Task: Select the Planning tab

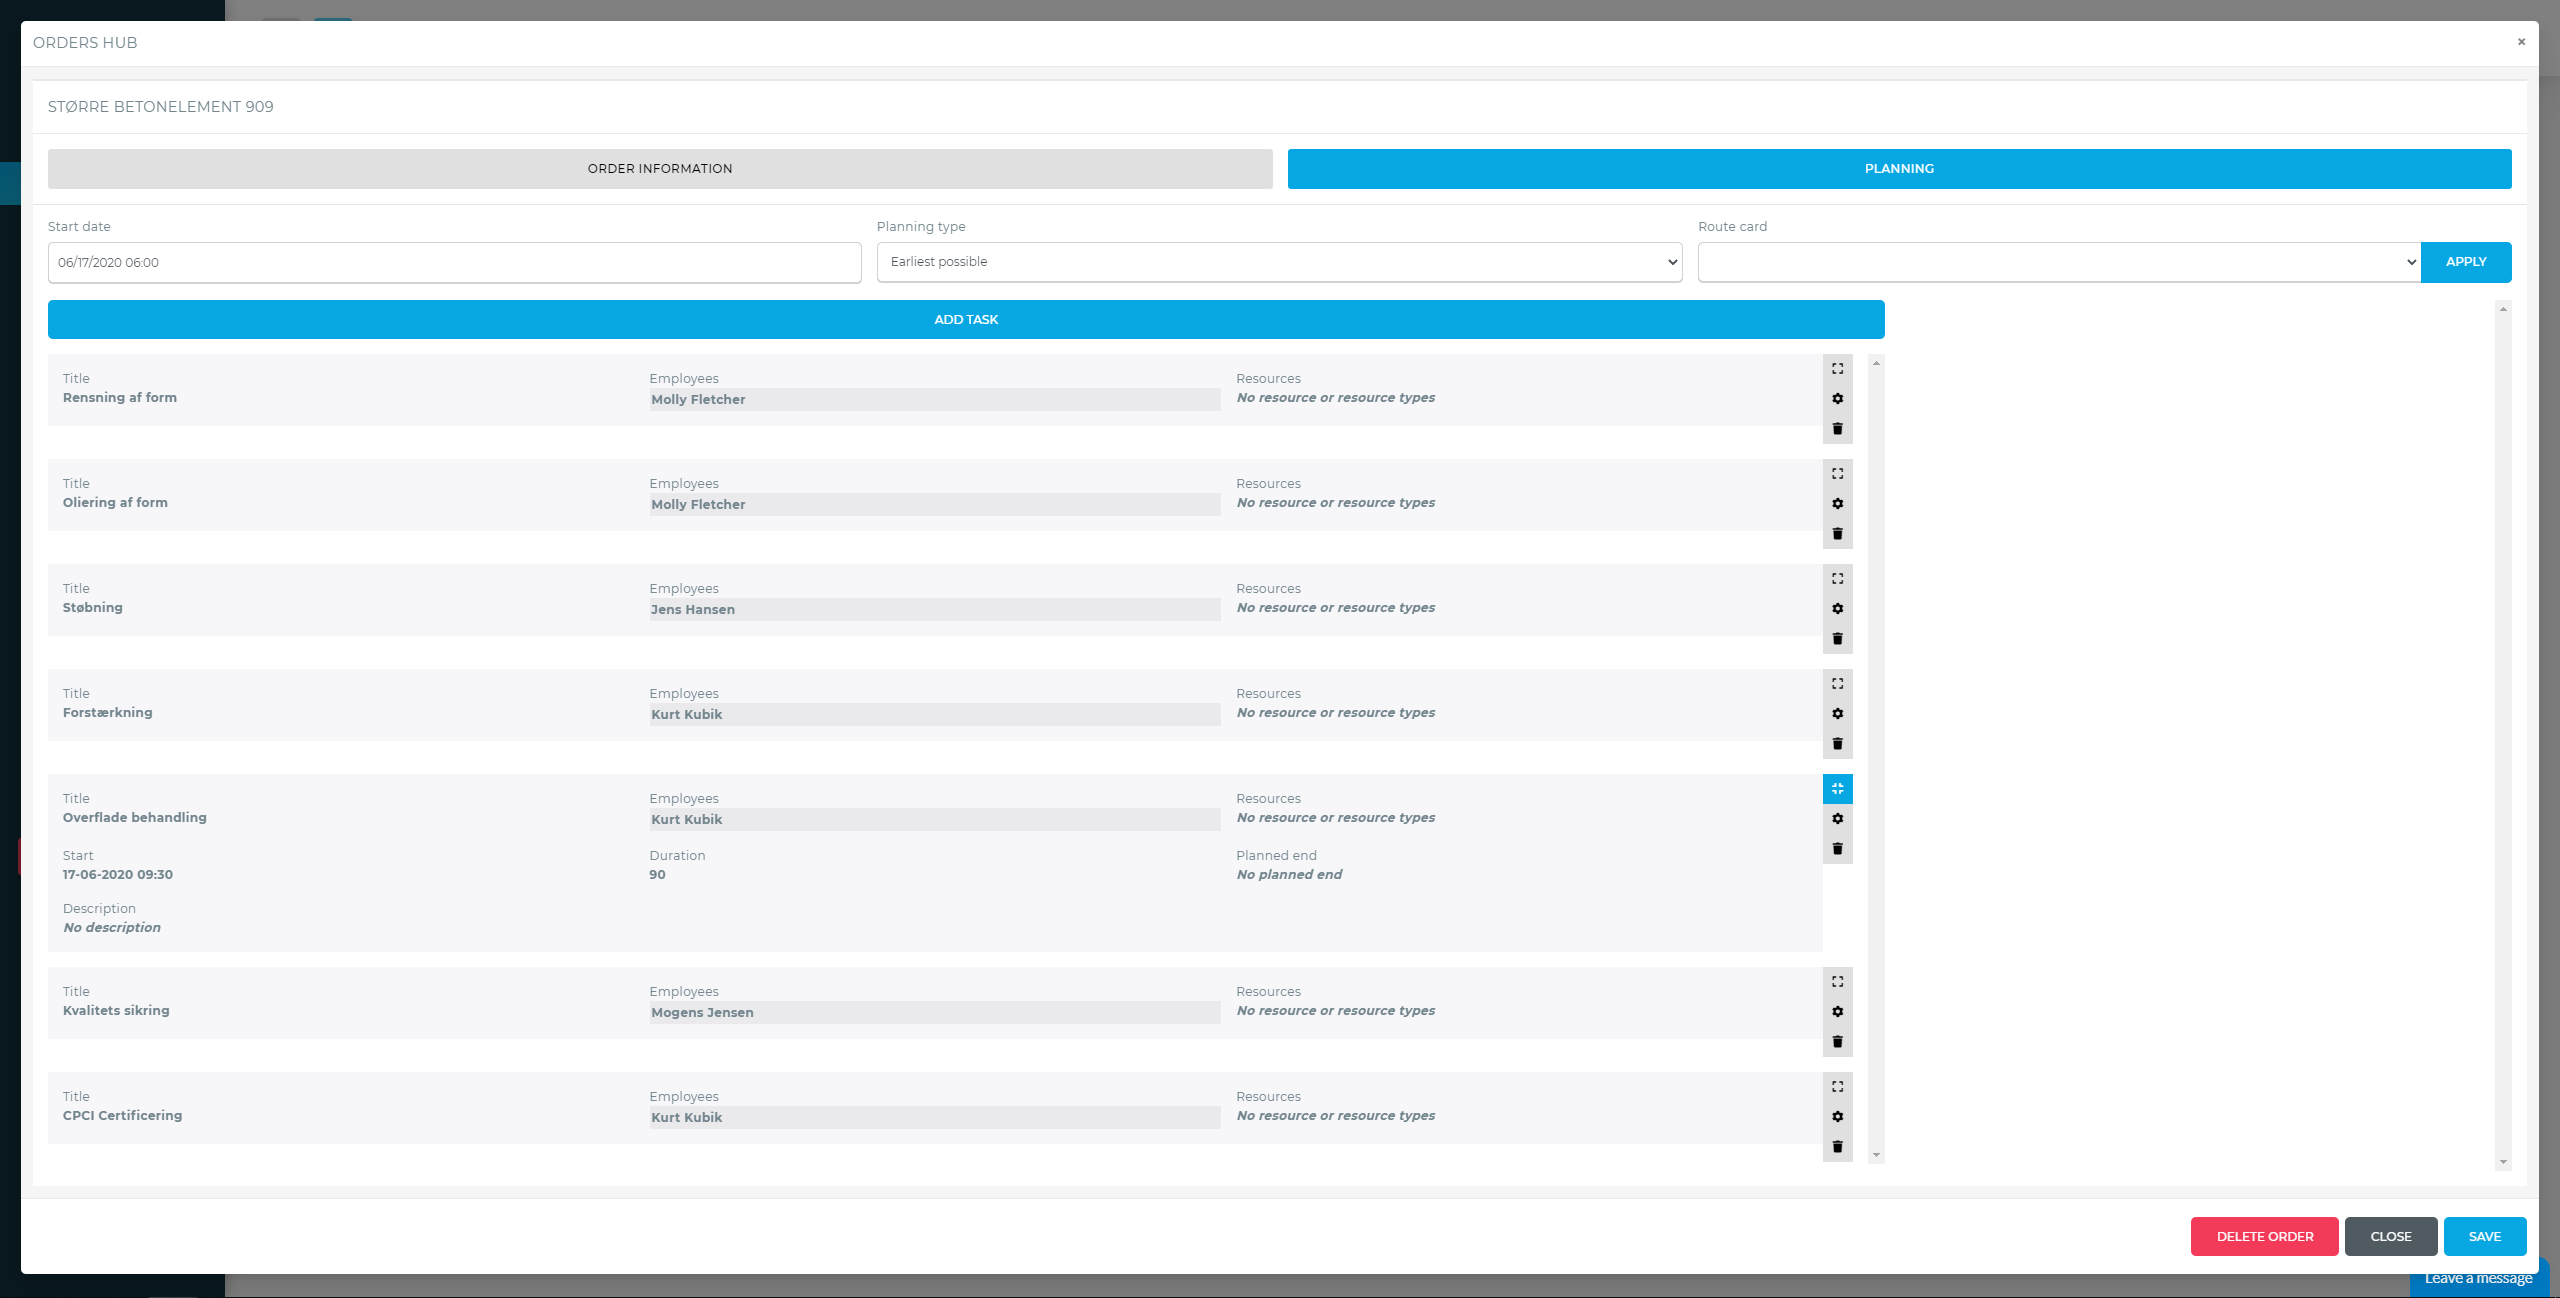Action: pos(1898,169)
